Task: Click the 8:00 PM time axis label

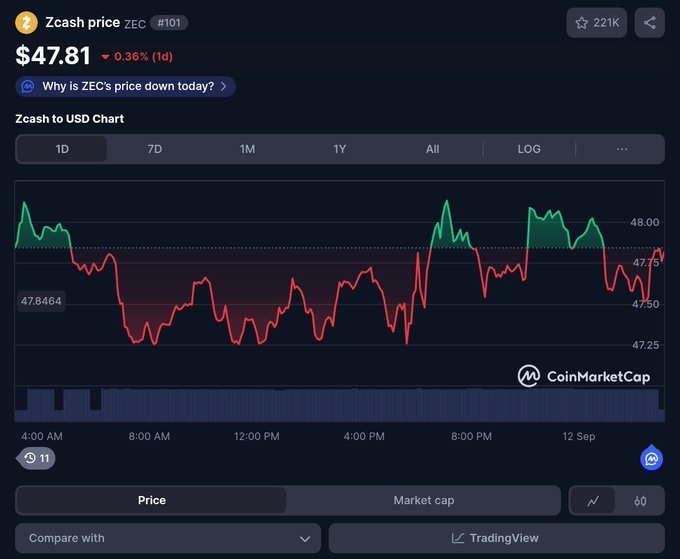Action: [471, 436]
